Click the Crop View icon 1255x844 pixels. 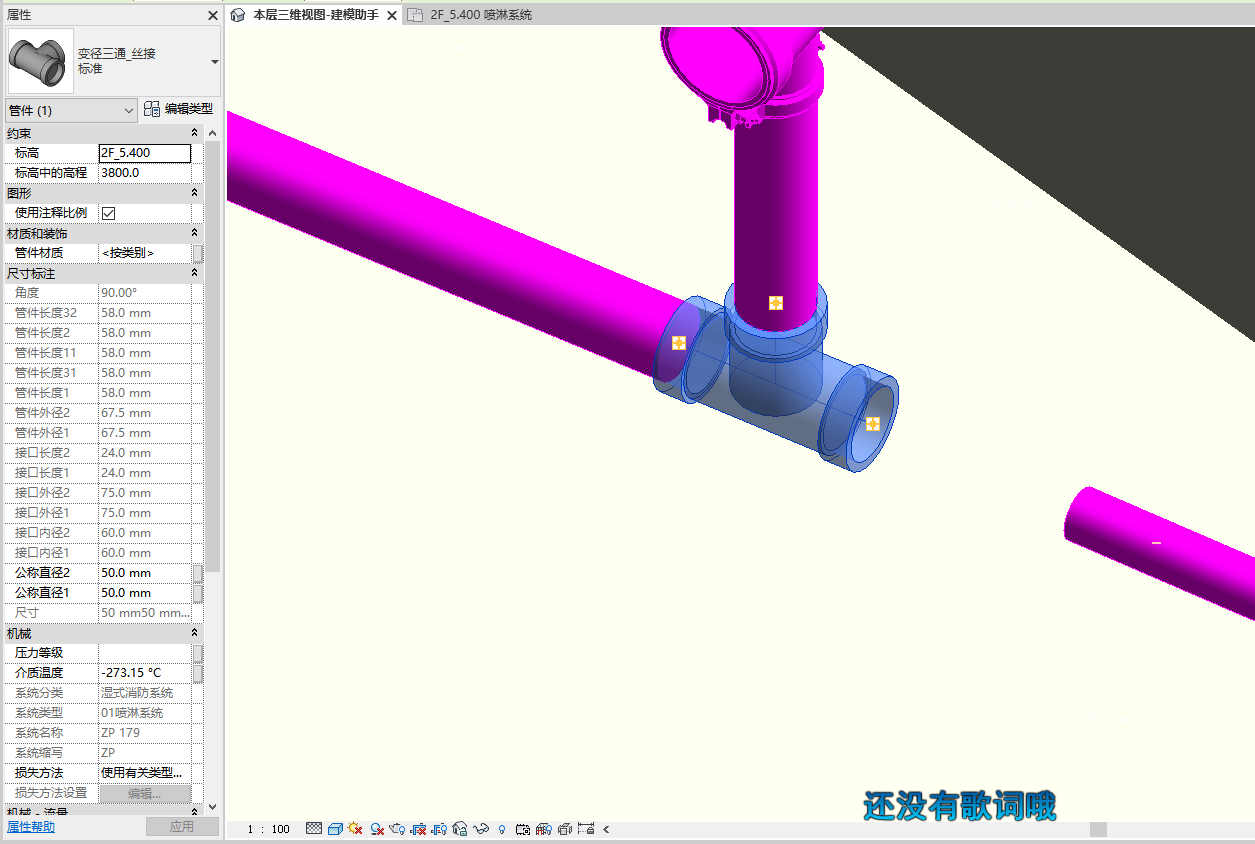[419, 829]
